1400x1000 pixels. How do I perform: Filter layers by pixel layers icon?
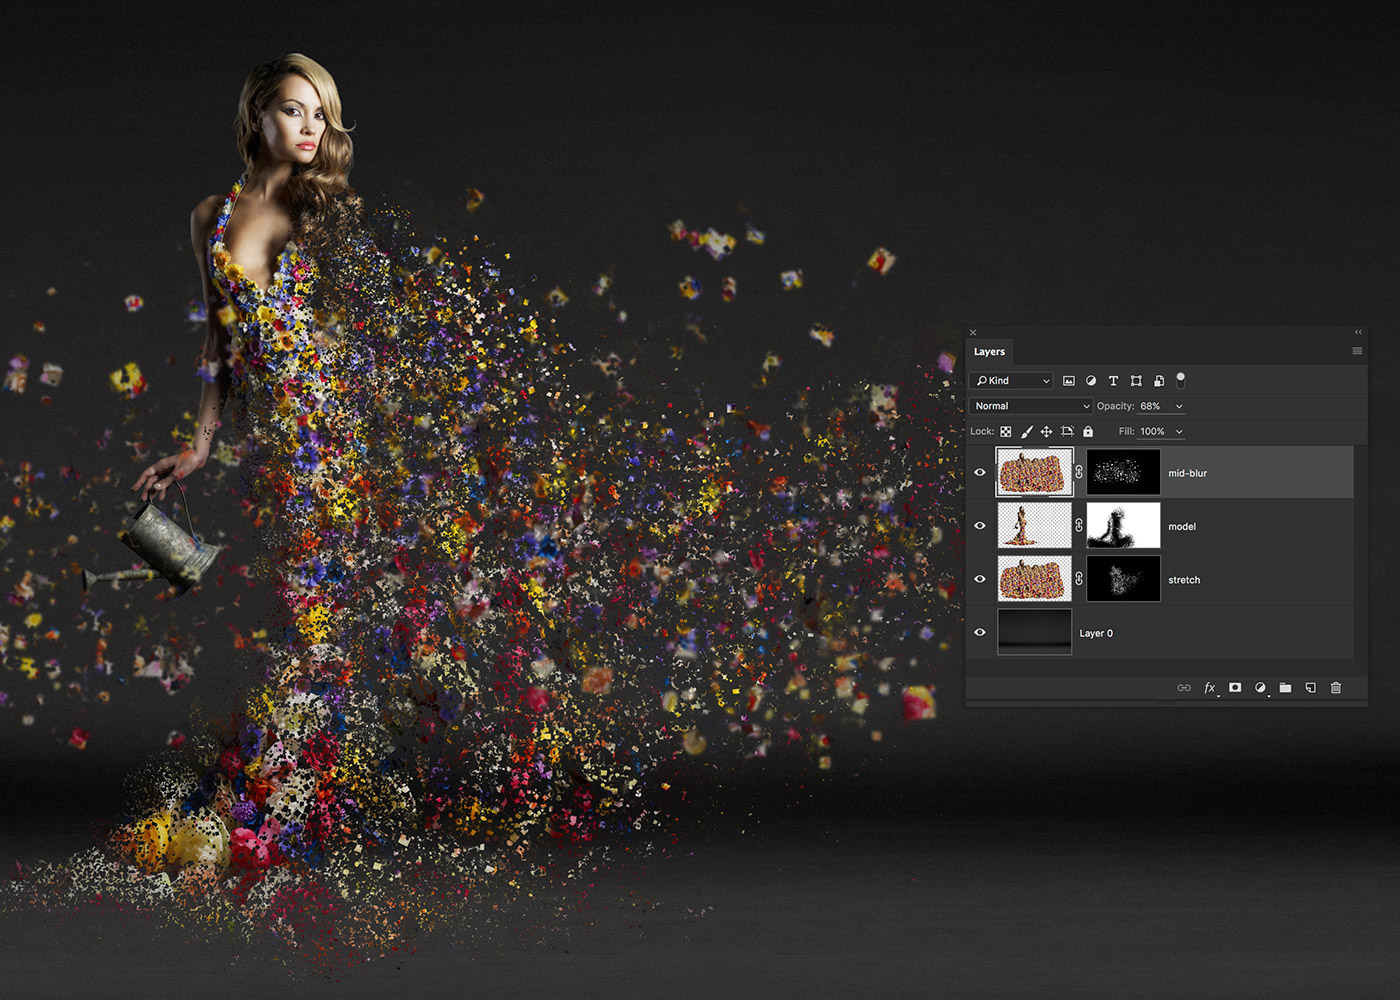click(x=1068, y=381)
